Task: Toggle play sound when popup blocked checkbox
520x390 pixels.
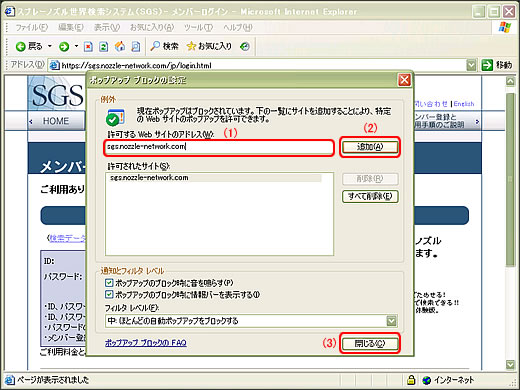Action: (x=109, y=283)
